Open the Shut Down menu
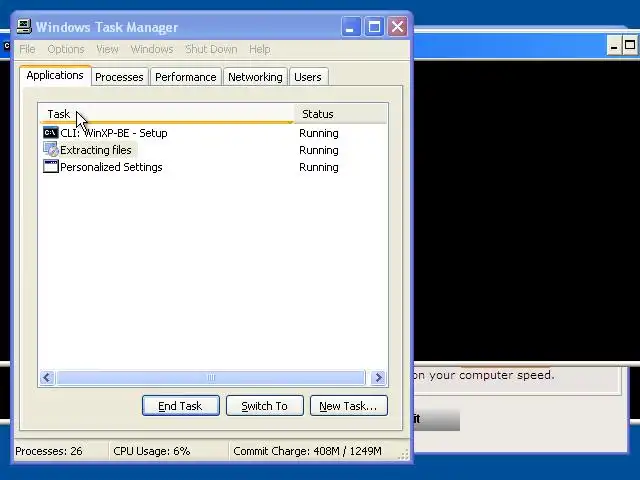The width and height of the screenshot is (640, 480). click(x=211, y=49)
